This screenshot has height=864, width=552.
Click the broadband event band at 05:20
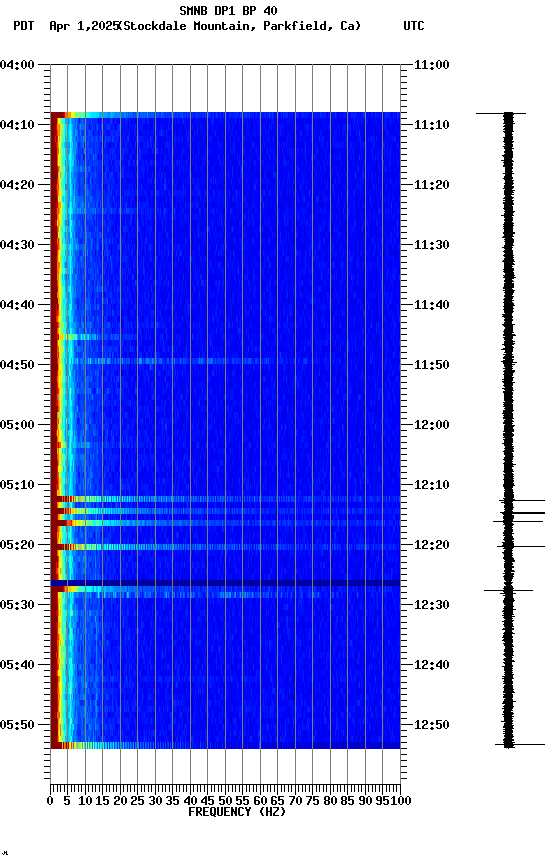(225, 547)
